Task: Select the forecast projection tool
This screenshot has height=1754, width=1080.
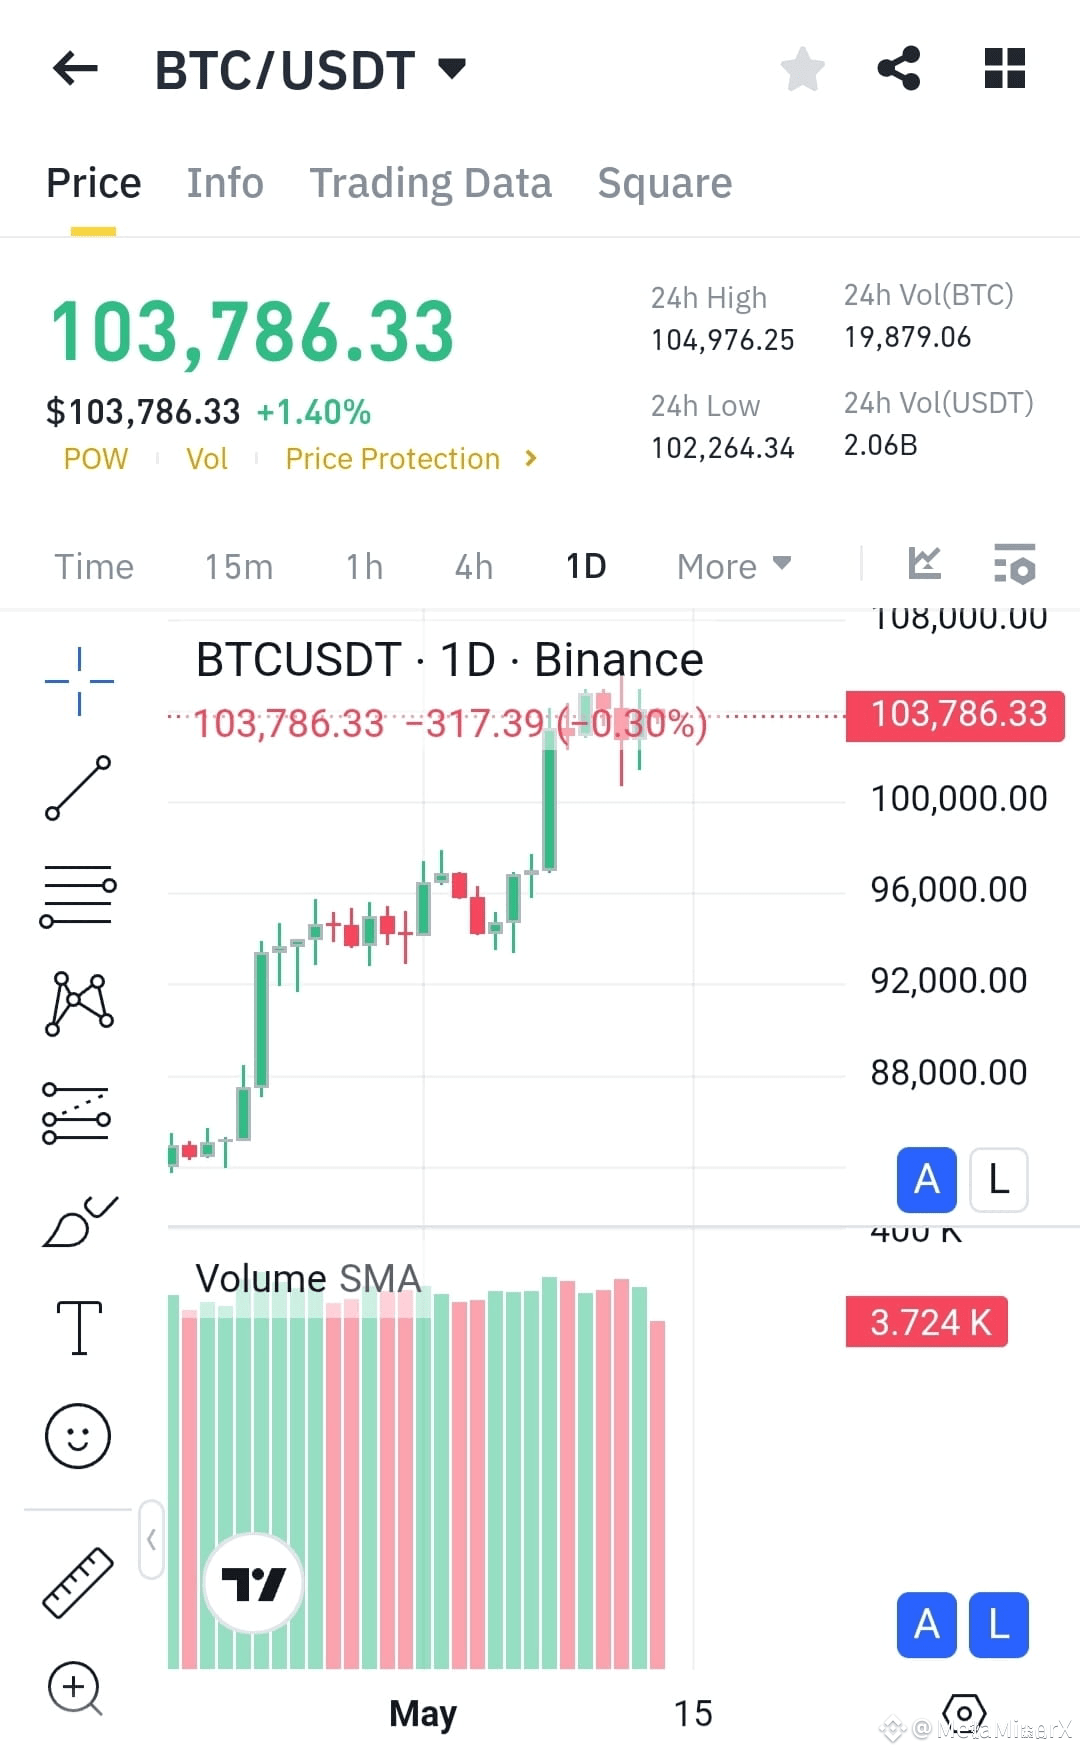Action: tap(77, 1113)
